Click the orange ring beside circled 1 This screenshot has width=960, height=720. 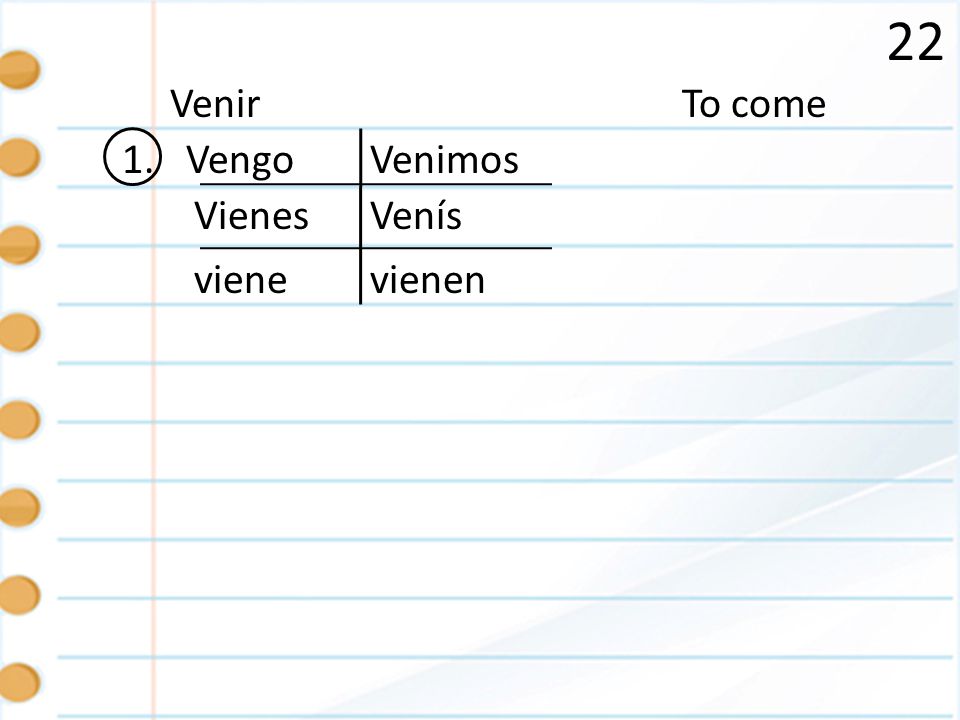click(x=20, y=157)
